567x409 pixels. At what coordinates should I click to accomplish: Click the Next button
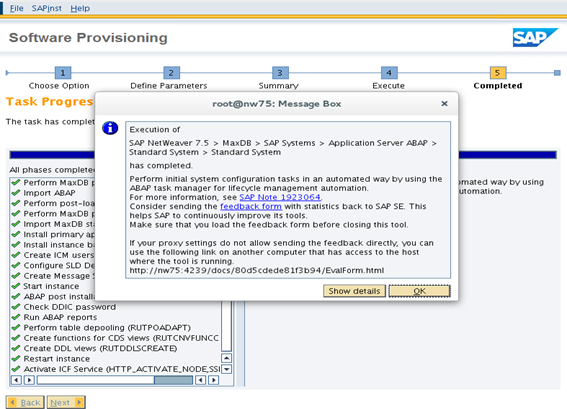66,402
